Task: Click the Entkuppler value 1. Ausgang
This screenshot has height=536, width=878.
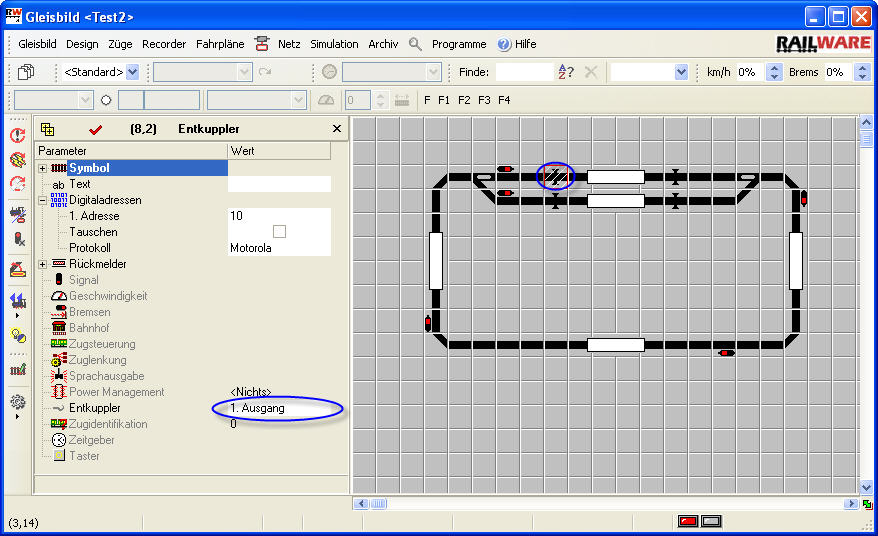Action: [x=258, y=408]
